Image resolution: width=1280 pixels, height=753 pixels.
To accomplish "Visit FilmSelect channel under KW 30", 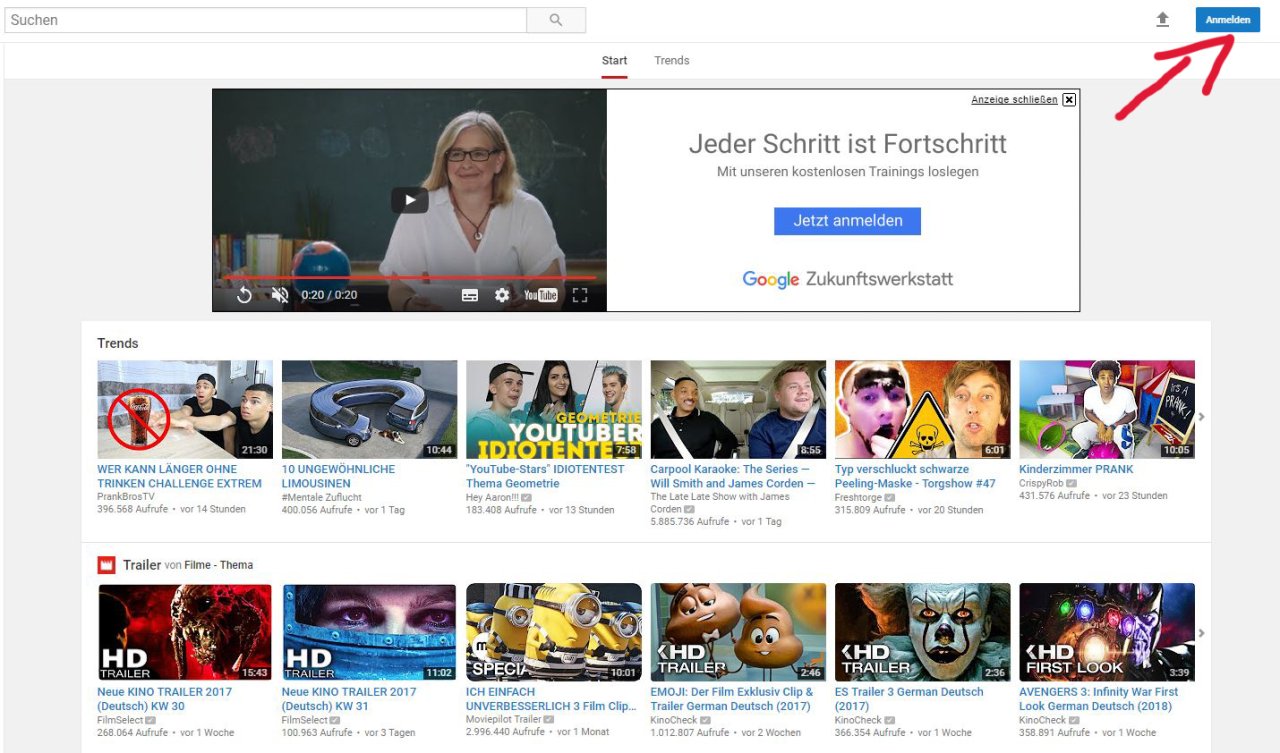I will 120,719.
